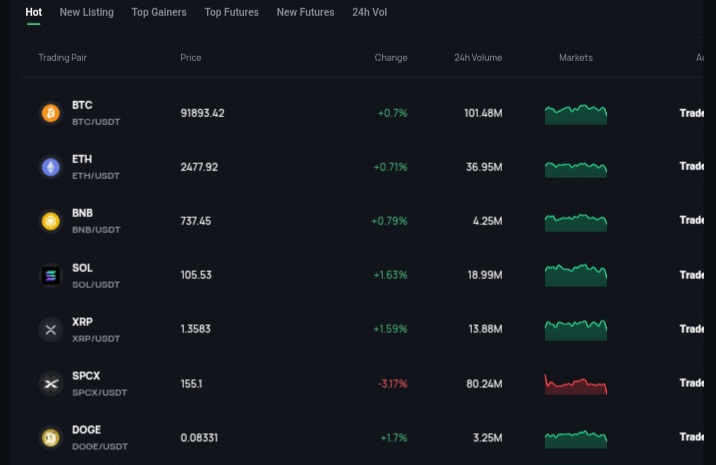
Task: Switch to the New Listing tab
Action: (87, 12)
